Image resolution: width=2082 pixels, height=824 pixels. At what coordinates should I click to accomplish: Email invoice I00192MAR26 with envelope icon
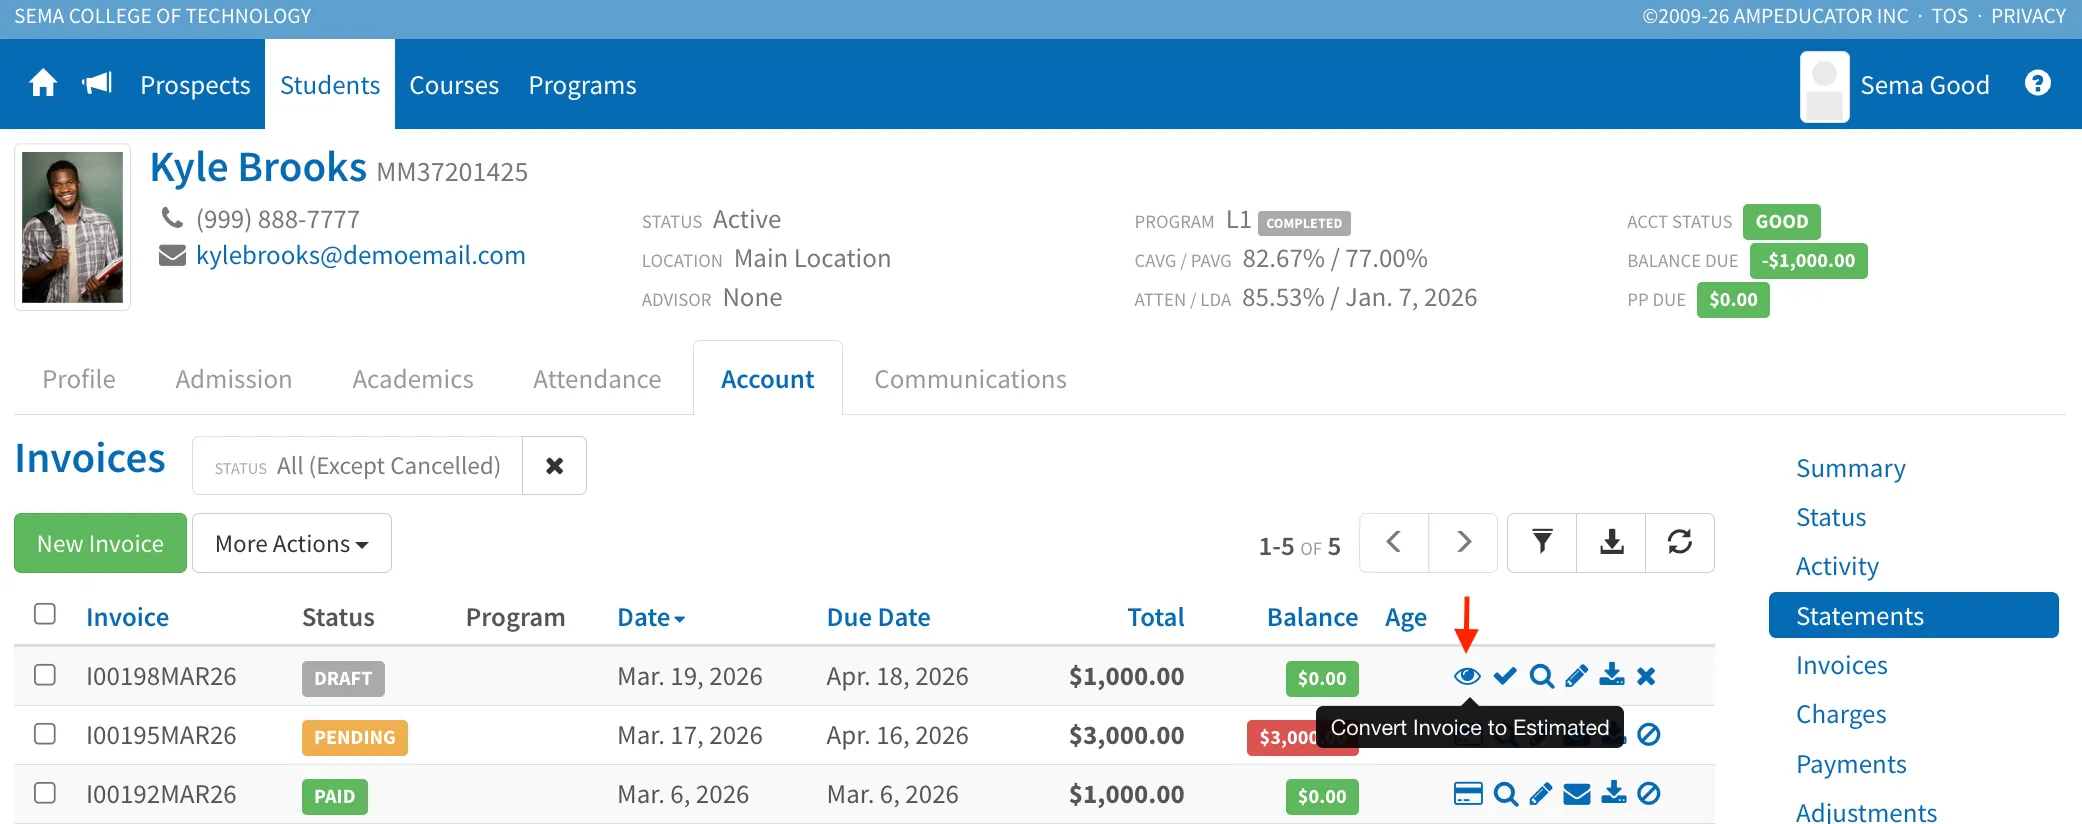click(1577, 794)
